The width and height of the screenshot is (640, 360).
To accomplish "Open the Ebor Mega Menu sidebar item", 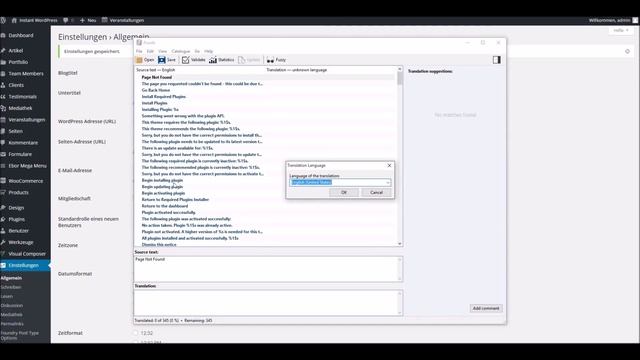I will [25, 166].
